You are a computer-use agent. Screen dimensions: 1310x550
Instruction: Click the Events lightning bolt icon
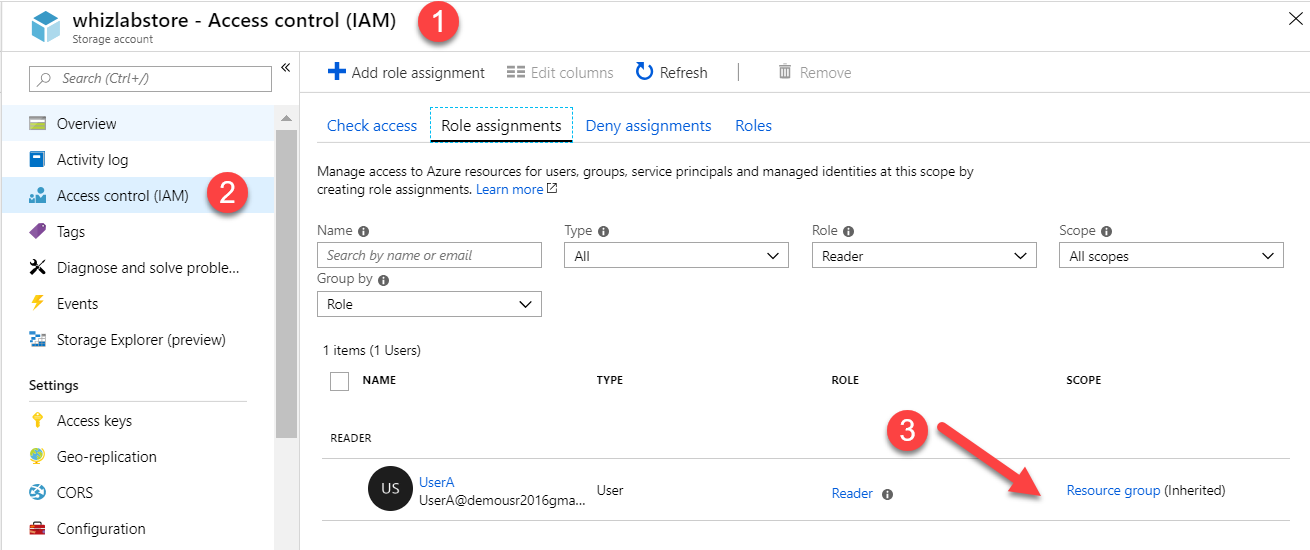pyautogui.click(x=38, y=303)
